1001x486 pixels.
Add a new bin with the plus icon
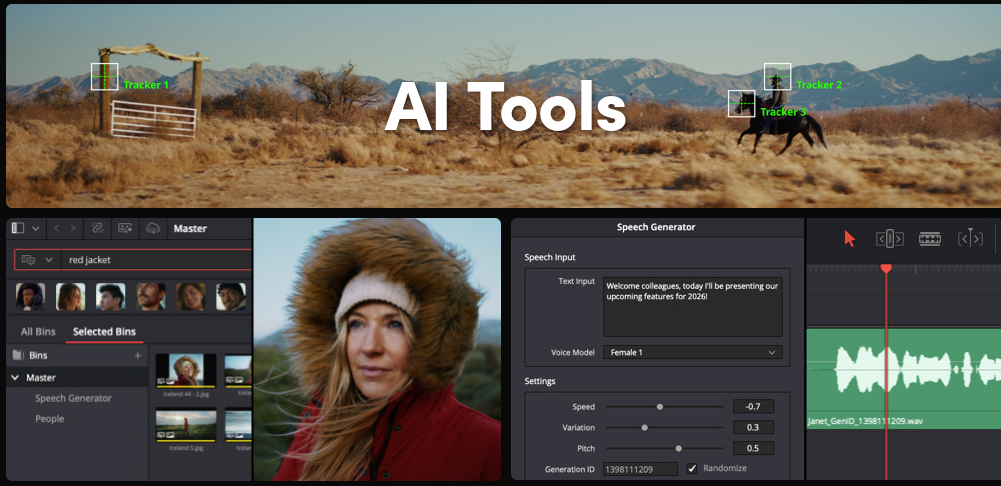tap(137, 355)
